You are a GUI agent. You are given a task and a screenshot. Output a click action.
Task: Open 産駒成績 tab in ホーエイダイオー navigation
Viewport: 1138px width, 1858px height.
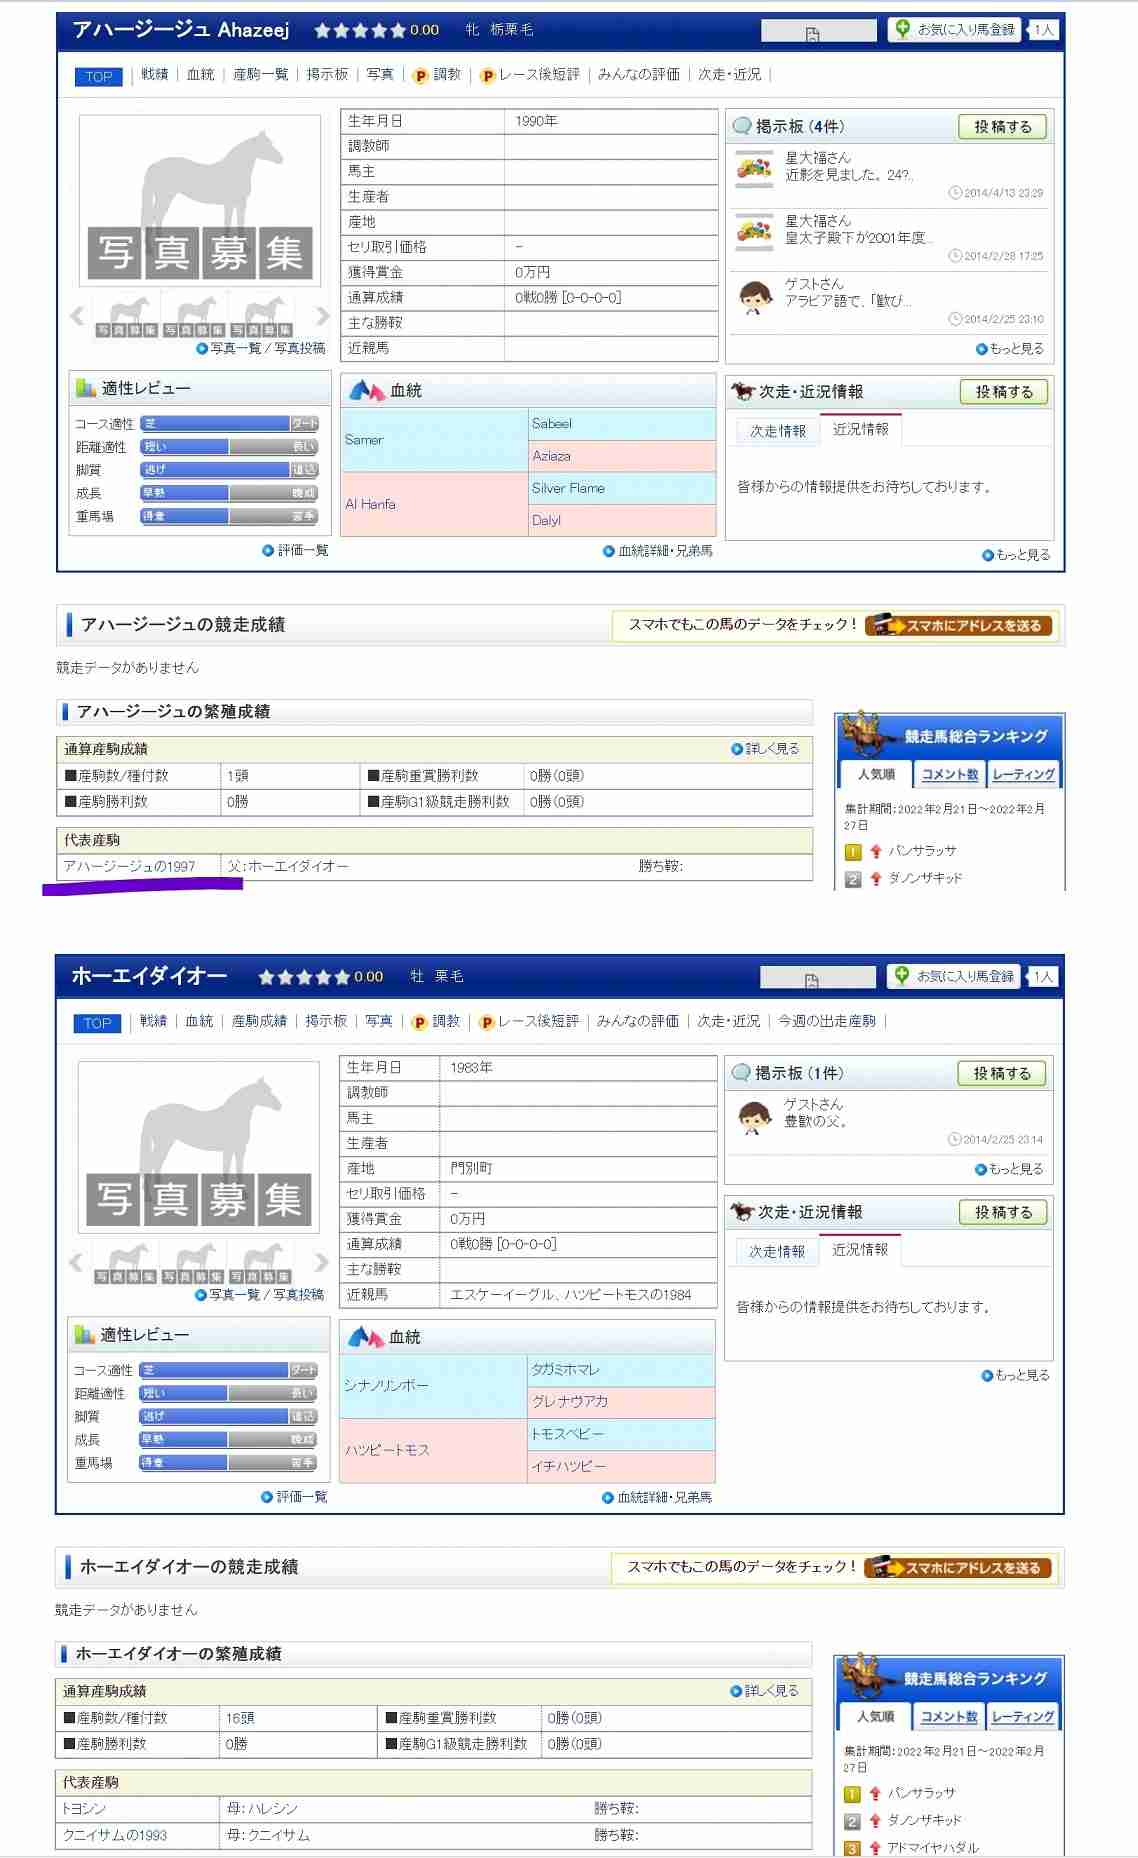(x=259, y=1021)
